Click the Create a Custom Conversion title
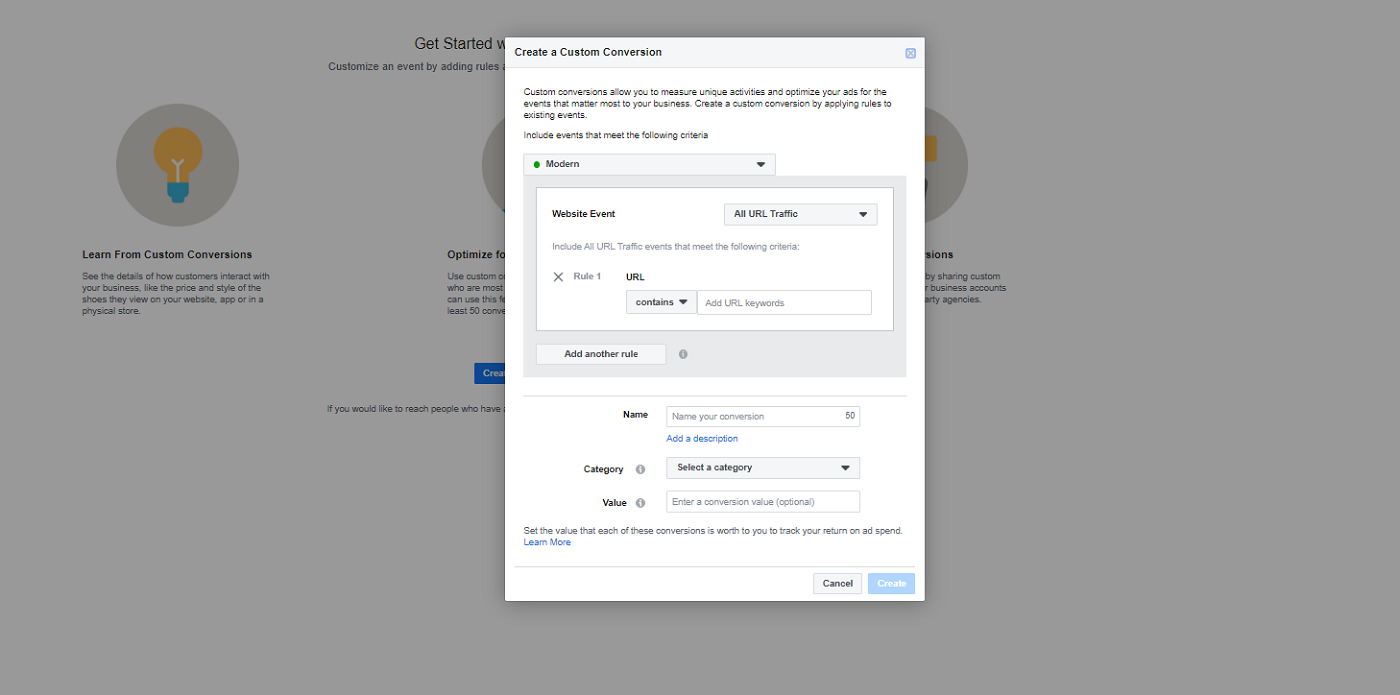Viewport: 1400px width, 695px height. pos(588,52)
